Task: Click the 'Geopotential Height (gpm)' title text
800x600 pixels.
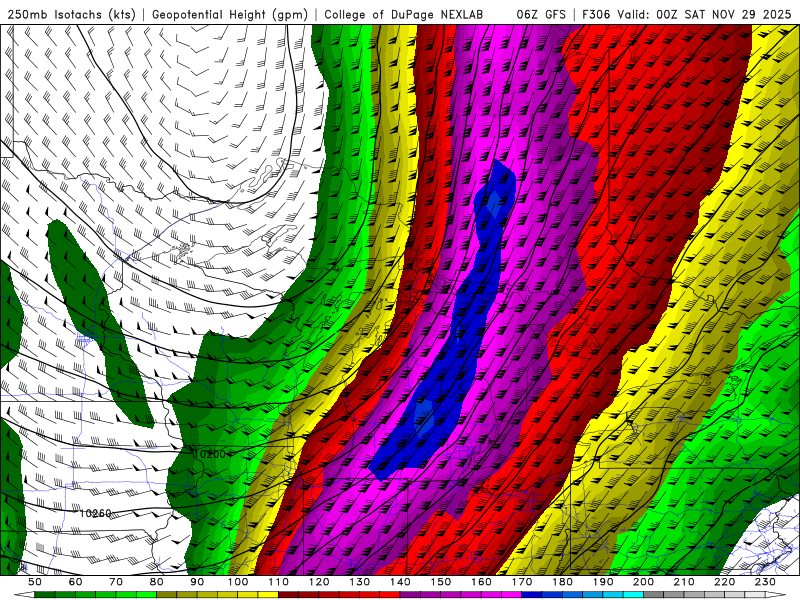Action: coord(230,15)
